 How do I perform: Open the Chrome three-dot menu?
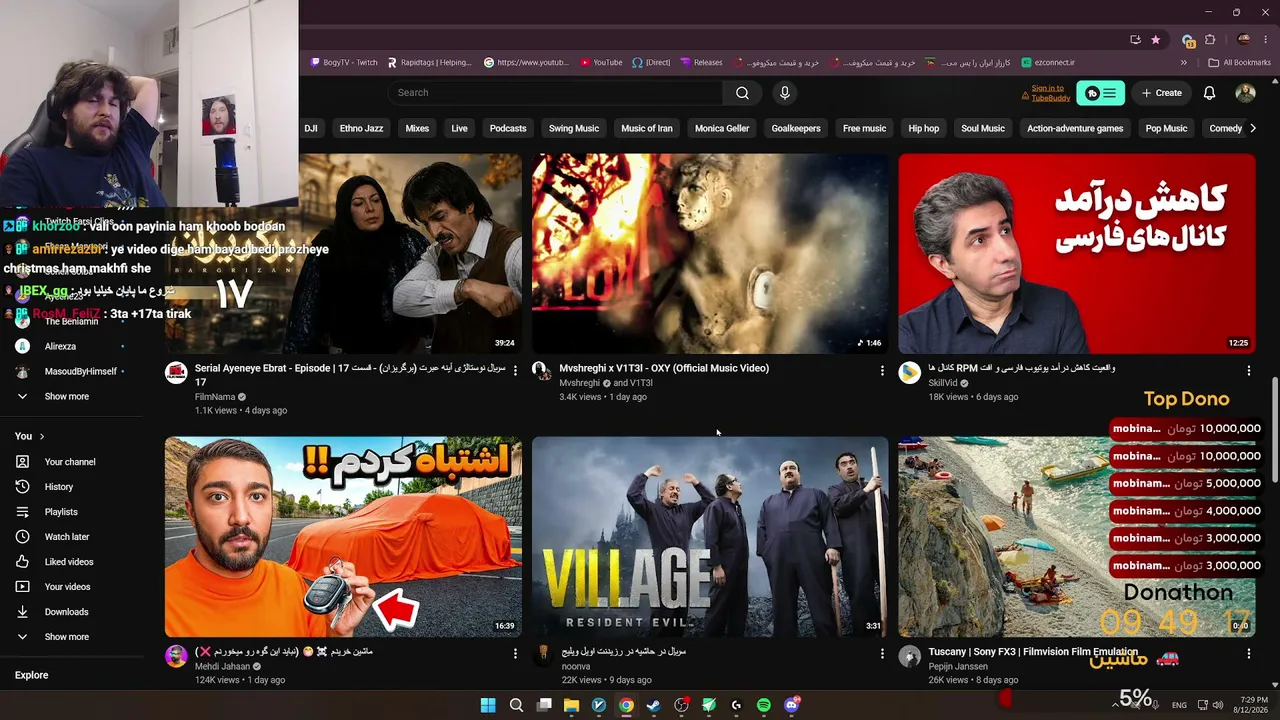pyautogui.click(x=1267, y=40)
